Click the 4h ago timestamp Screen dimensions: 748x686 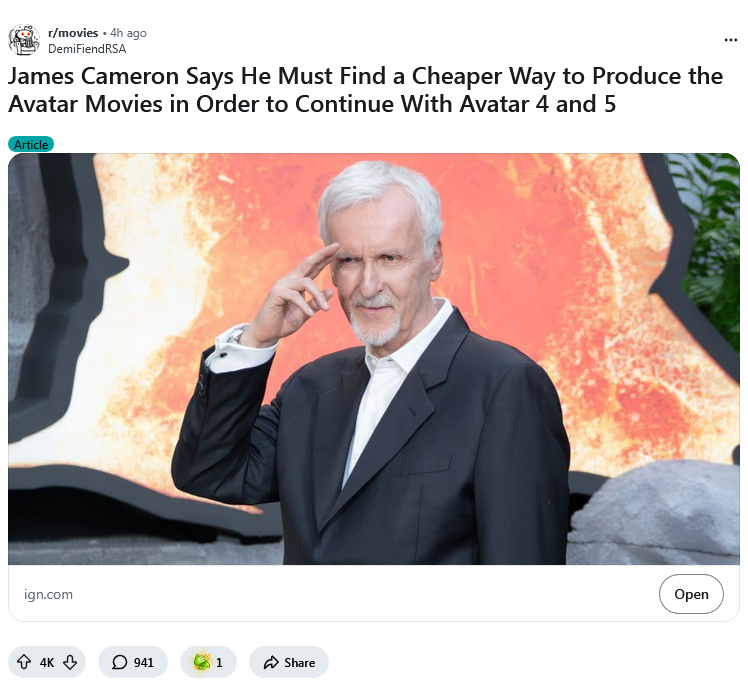pyautogui.click(x=128, y=33)
